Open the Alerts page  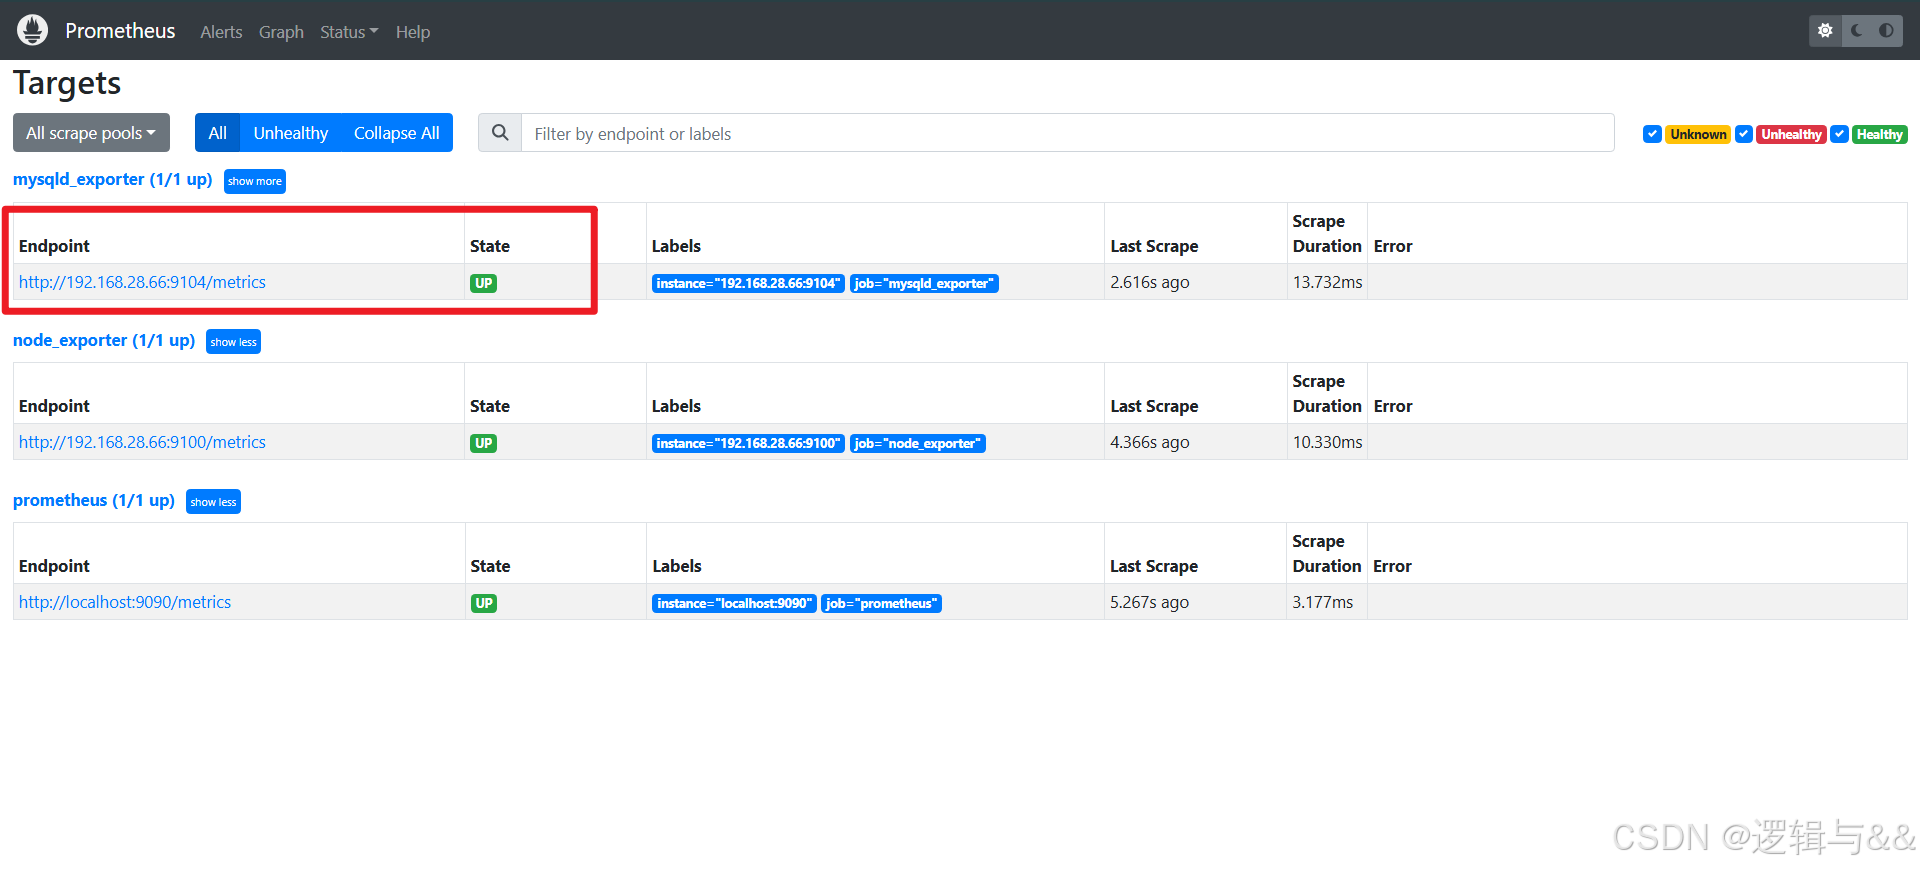pyautogui.click(x=221, y=32)
